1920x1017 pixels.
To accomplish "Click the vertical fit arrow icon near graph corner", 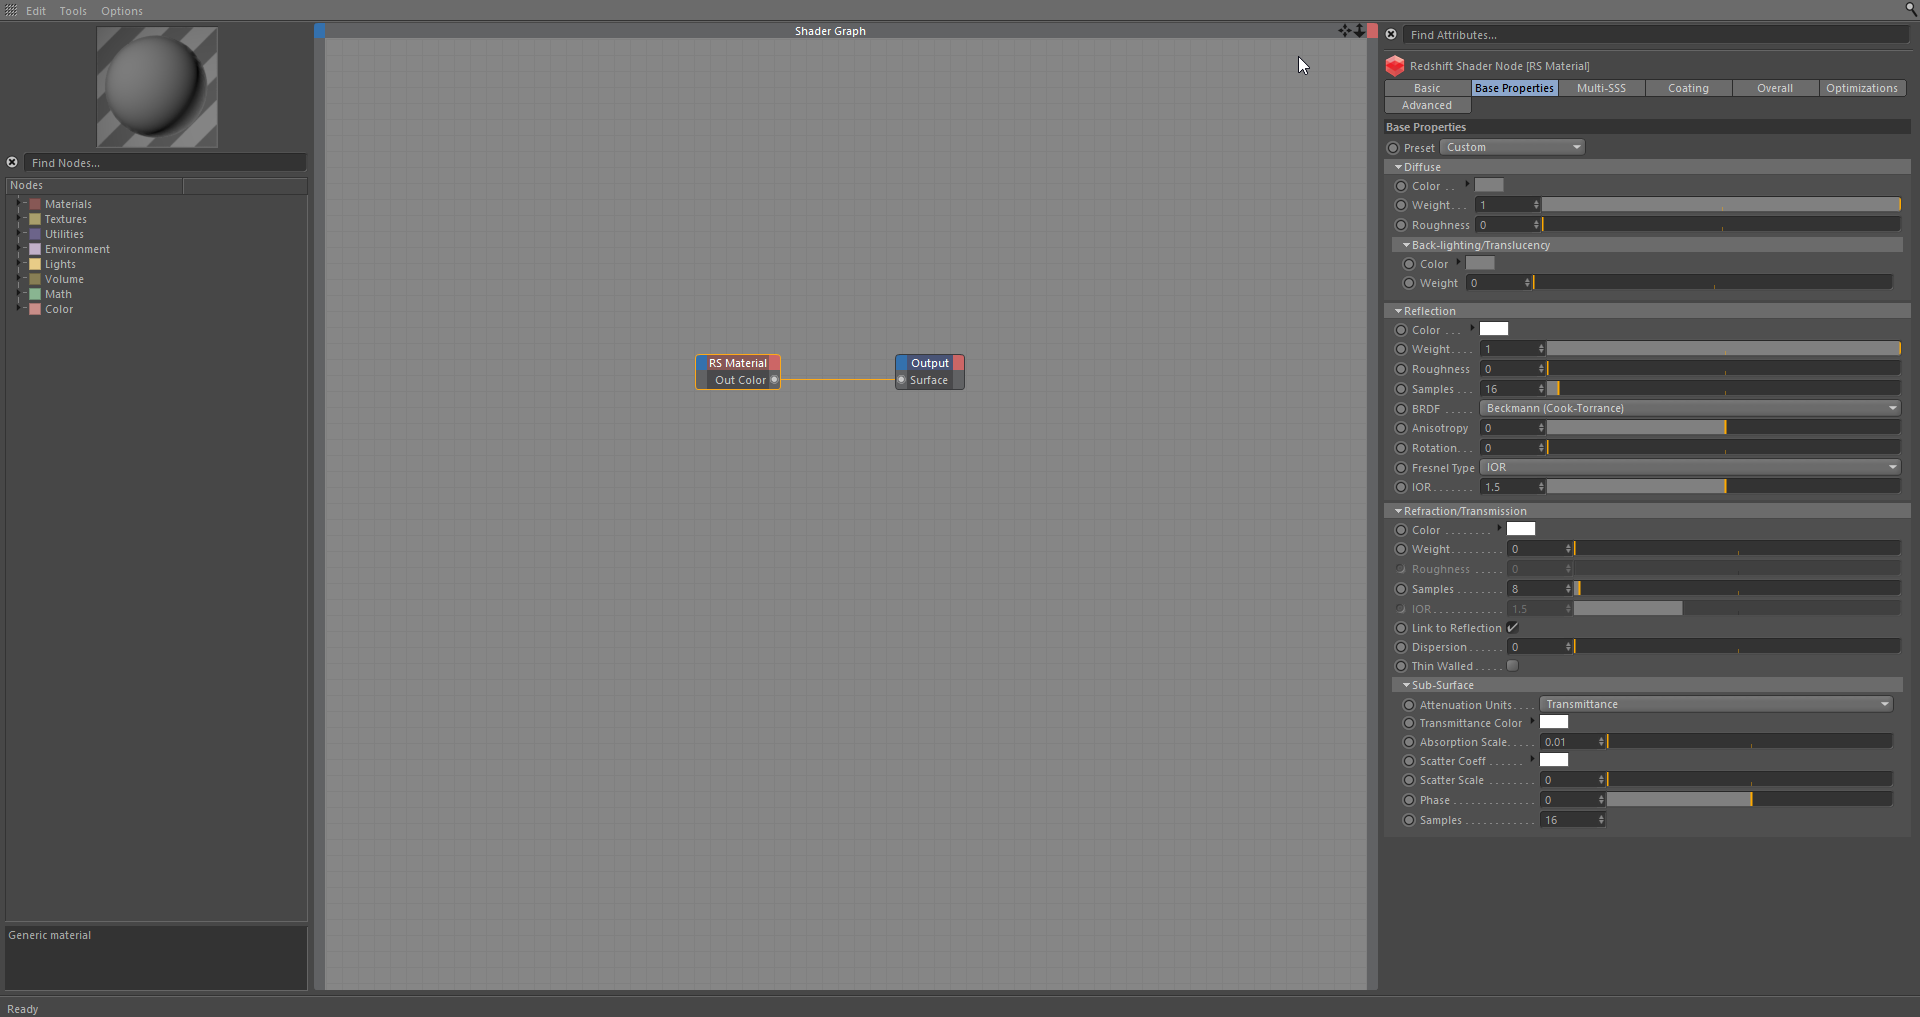I will point(1361,30).
